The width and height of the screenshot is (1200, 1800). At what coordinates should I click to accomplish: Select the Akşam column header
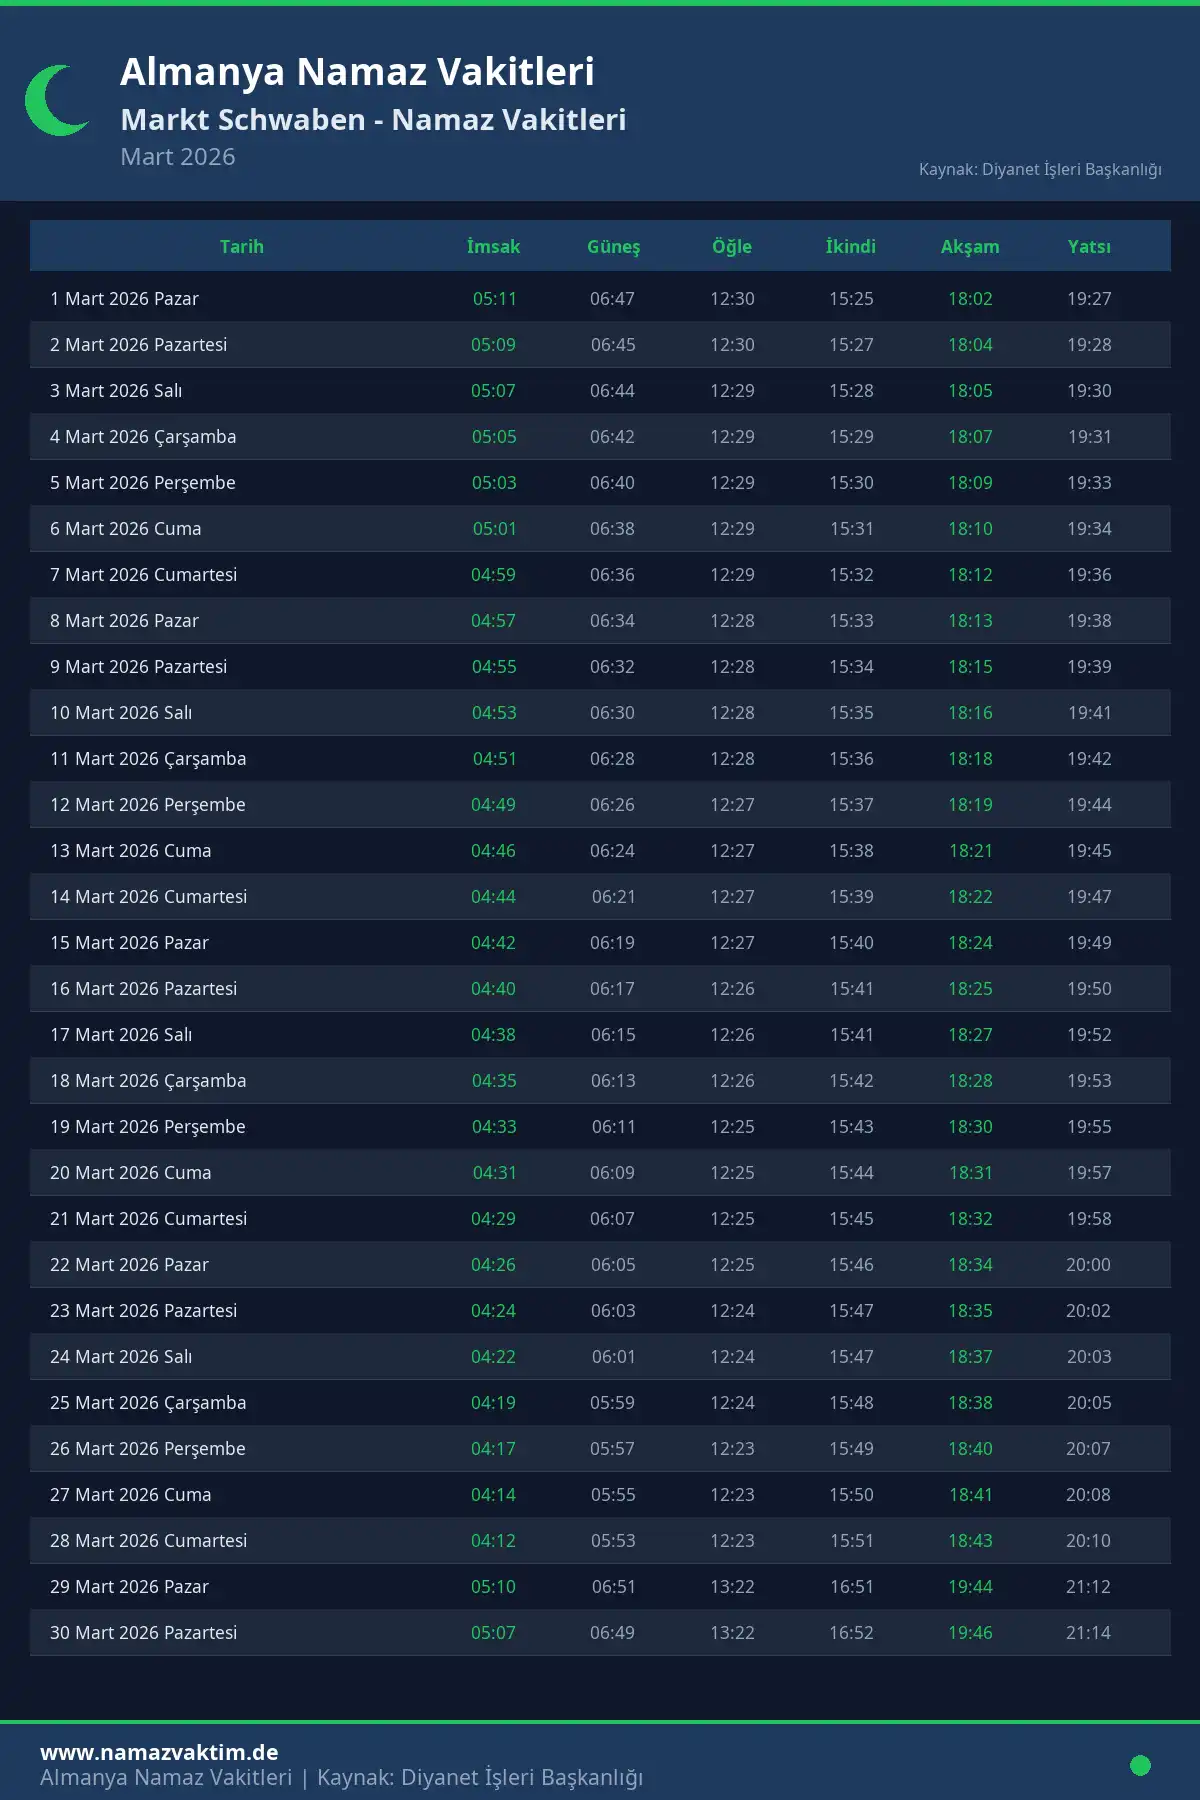click(970, 247)
